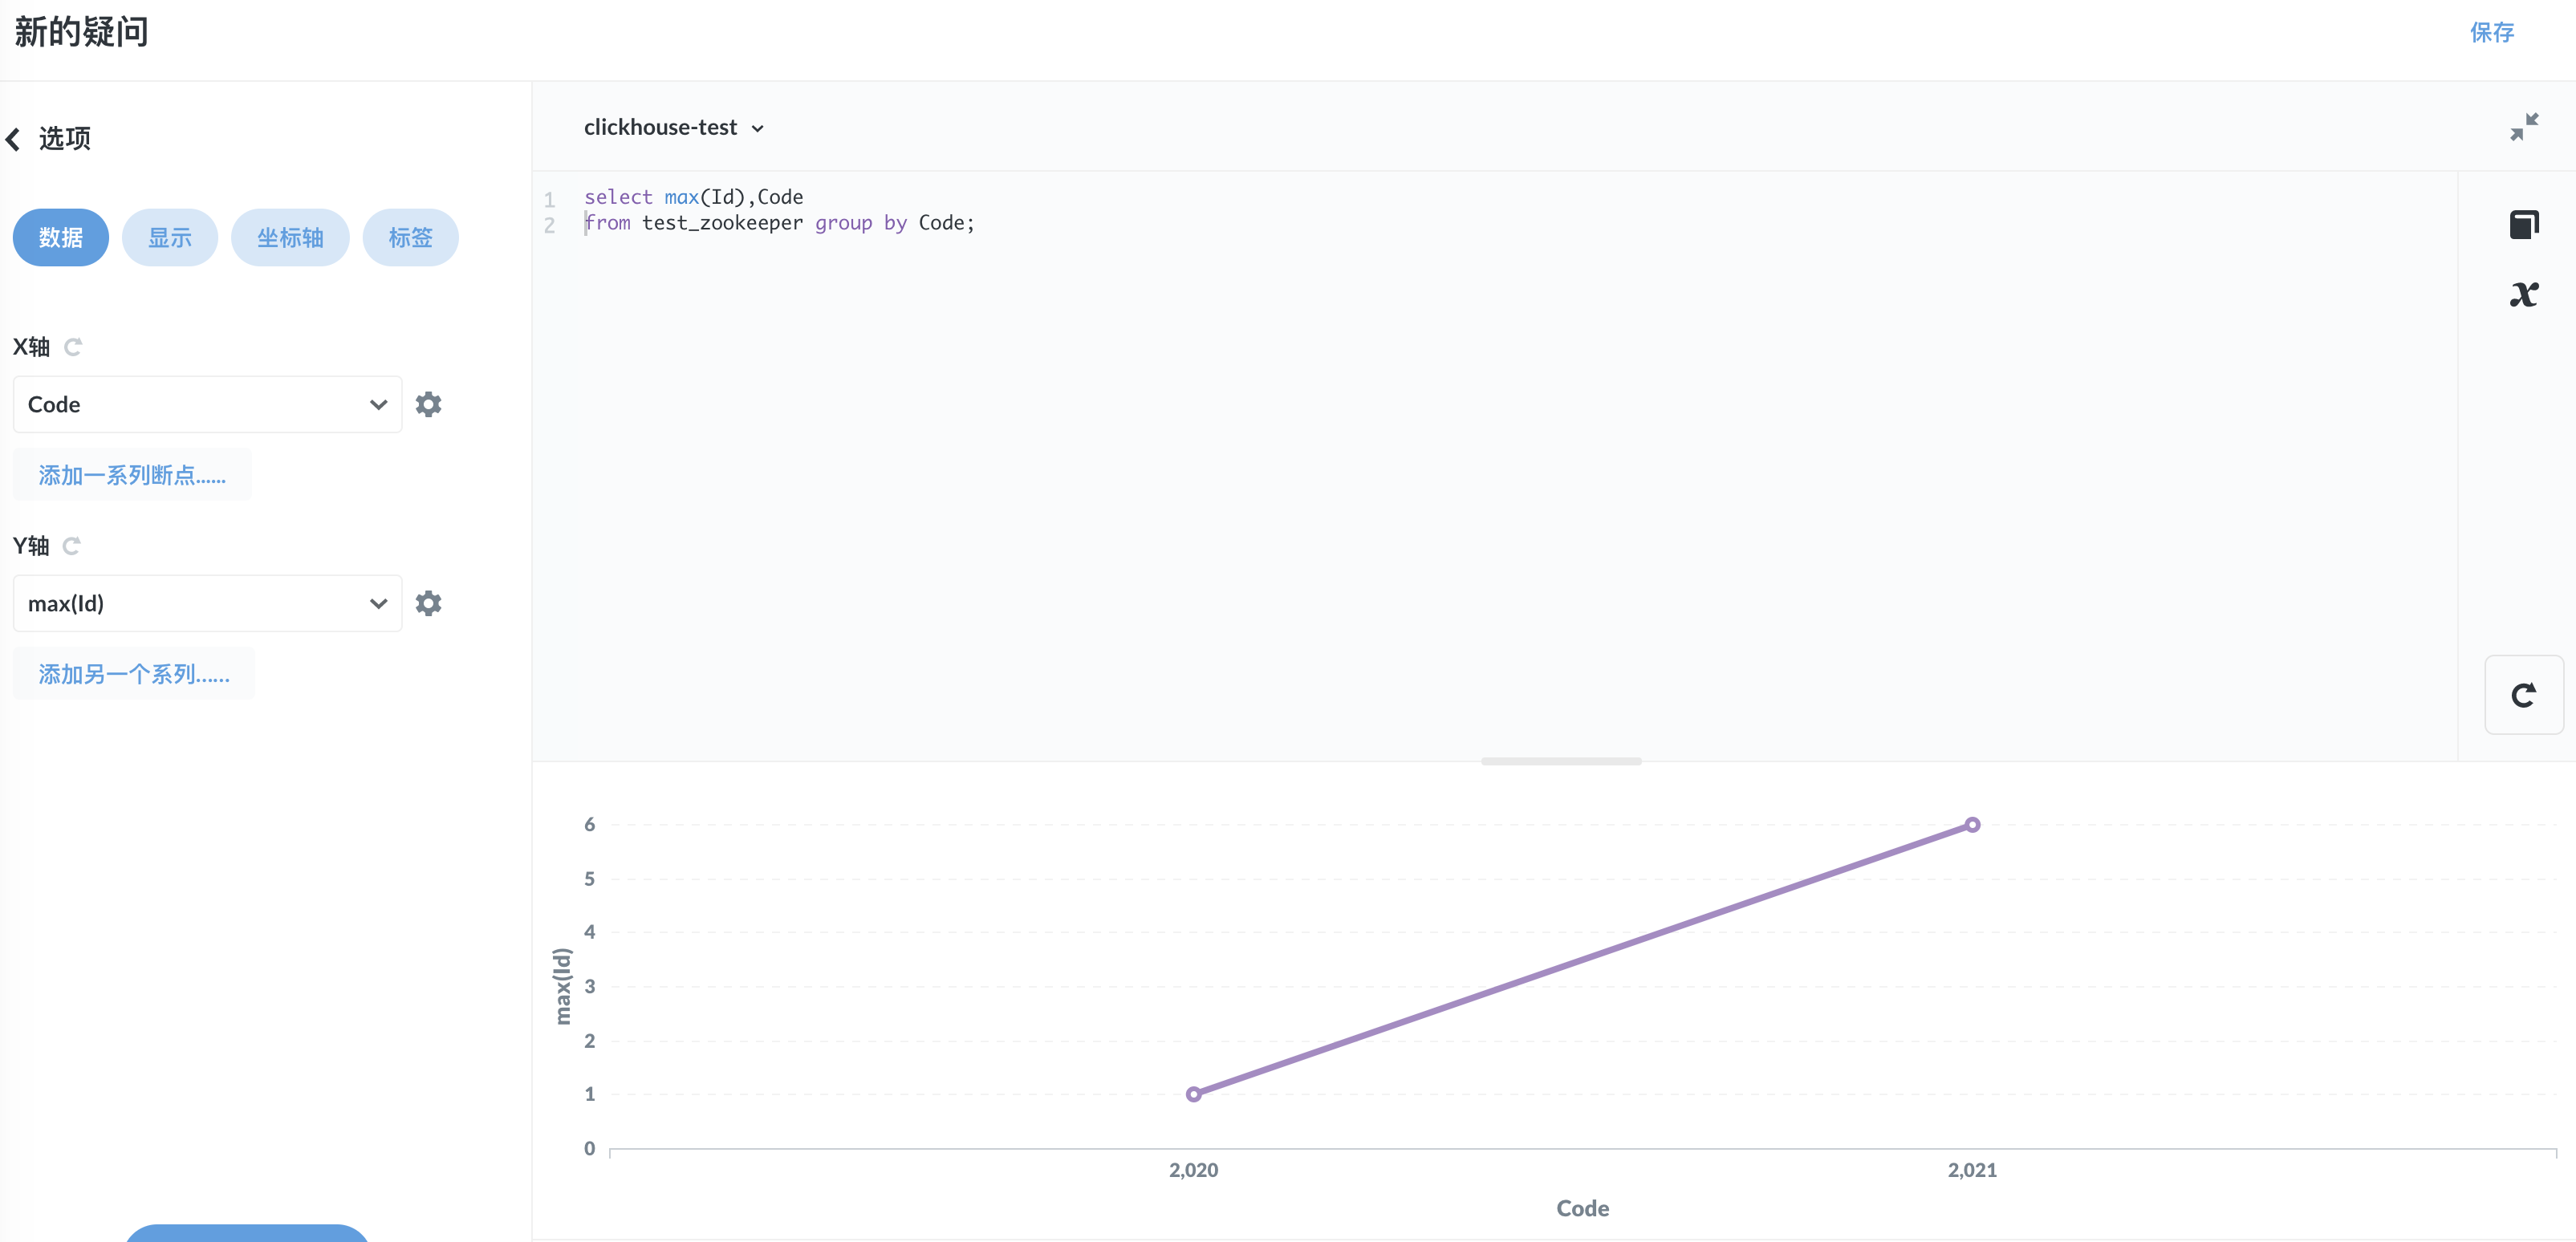Open the gear settings for the max(Id) Y-axis field
Screen dimensions: 2576x1242
428,603
